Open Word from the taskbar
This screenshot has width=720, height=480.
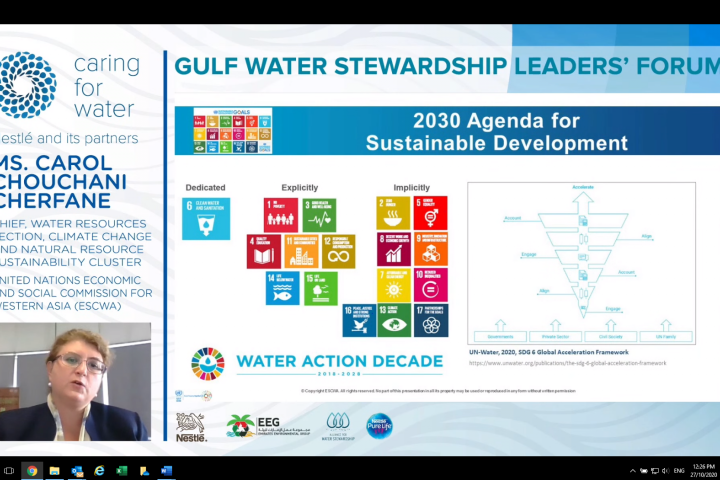point(166,470)
